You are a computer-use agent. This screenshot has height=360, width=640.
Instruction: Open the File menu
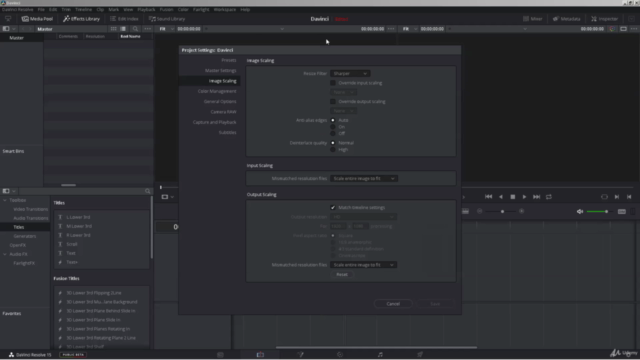(x=41, y=9)
